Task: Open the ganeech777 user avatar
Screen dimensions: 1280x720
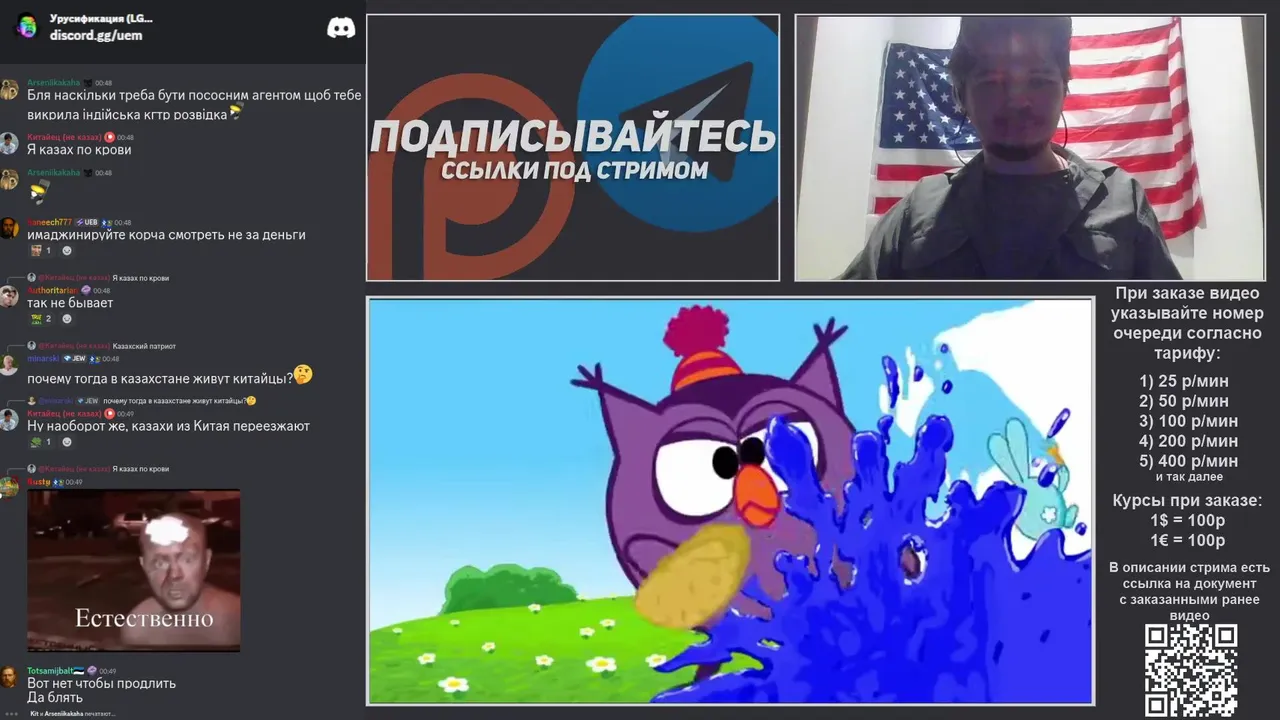Action: [x=9, y=228]
